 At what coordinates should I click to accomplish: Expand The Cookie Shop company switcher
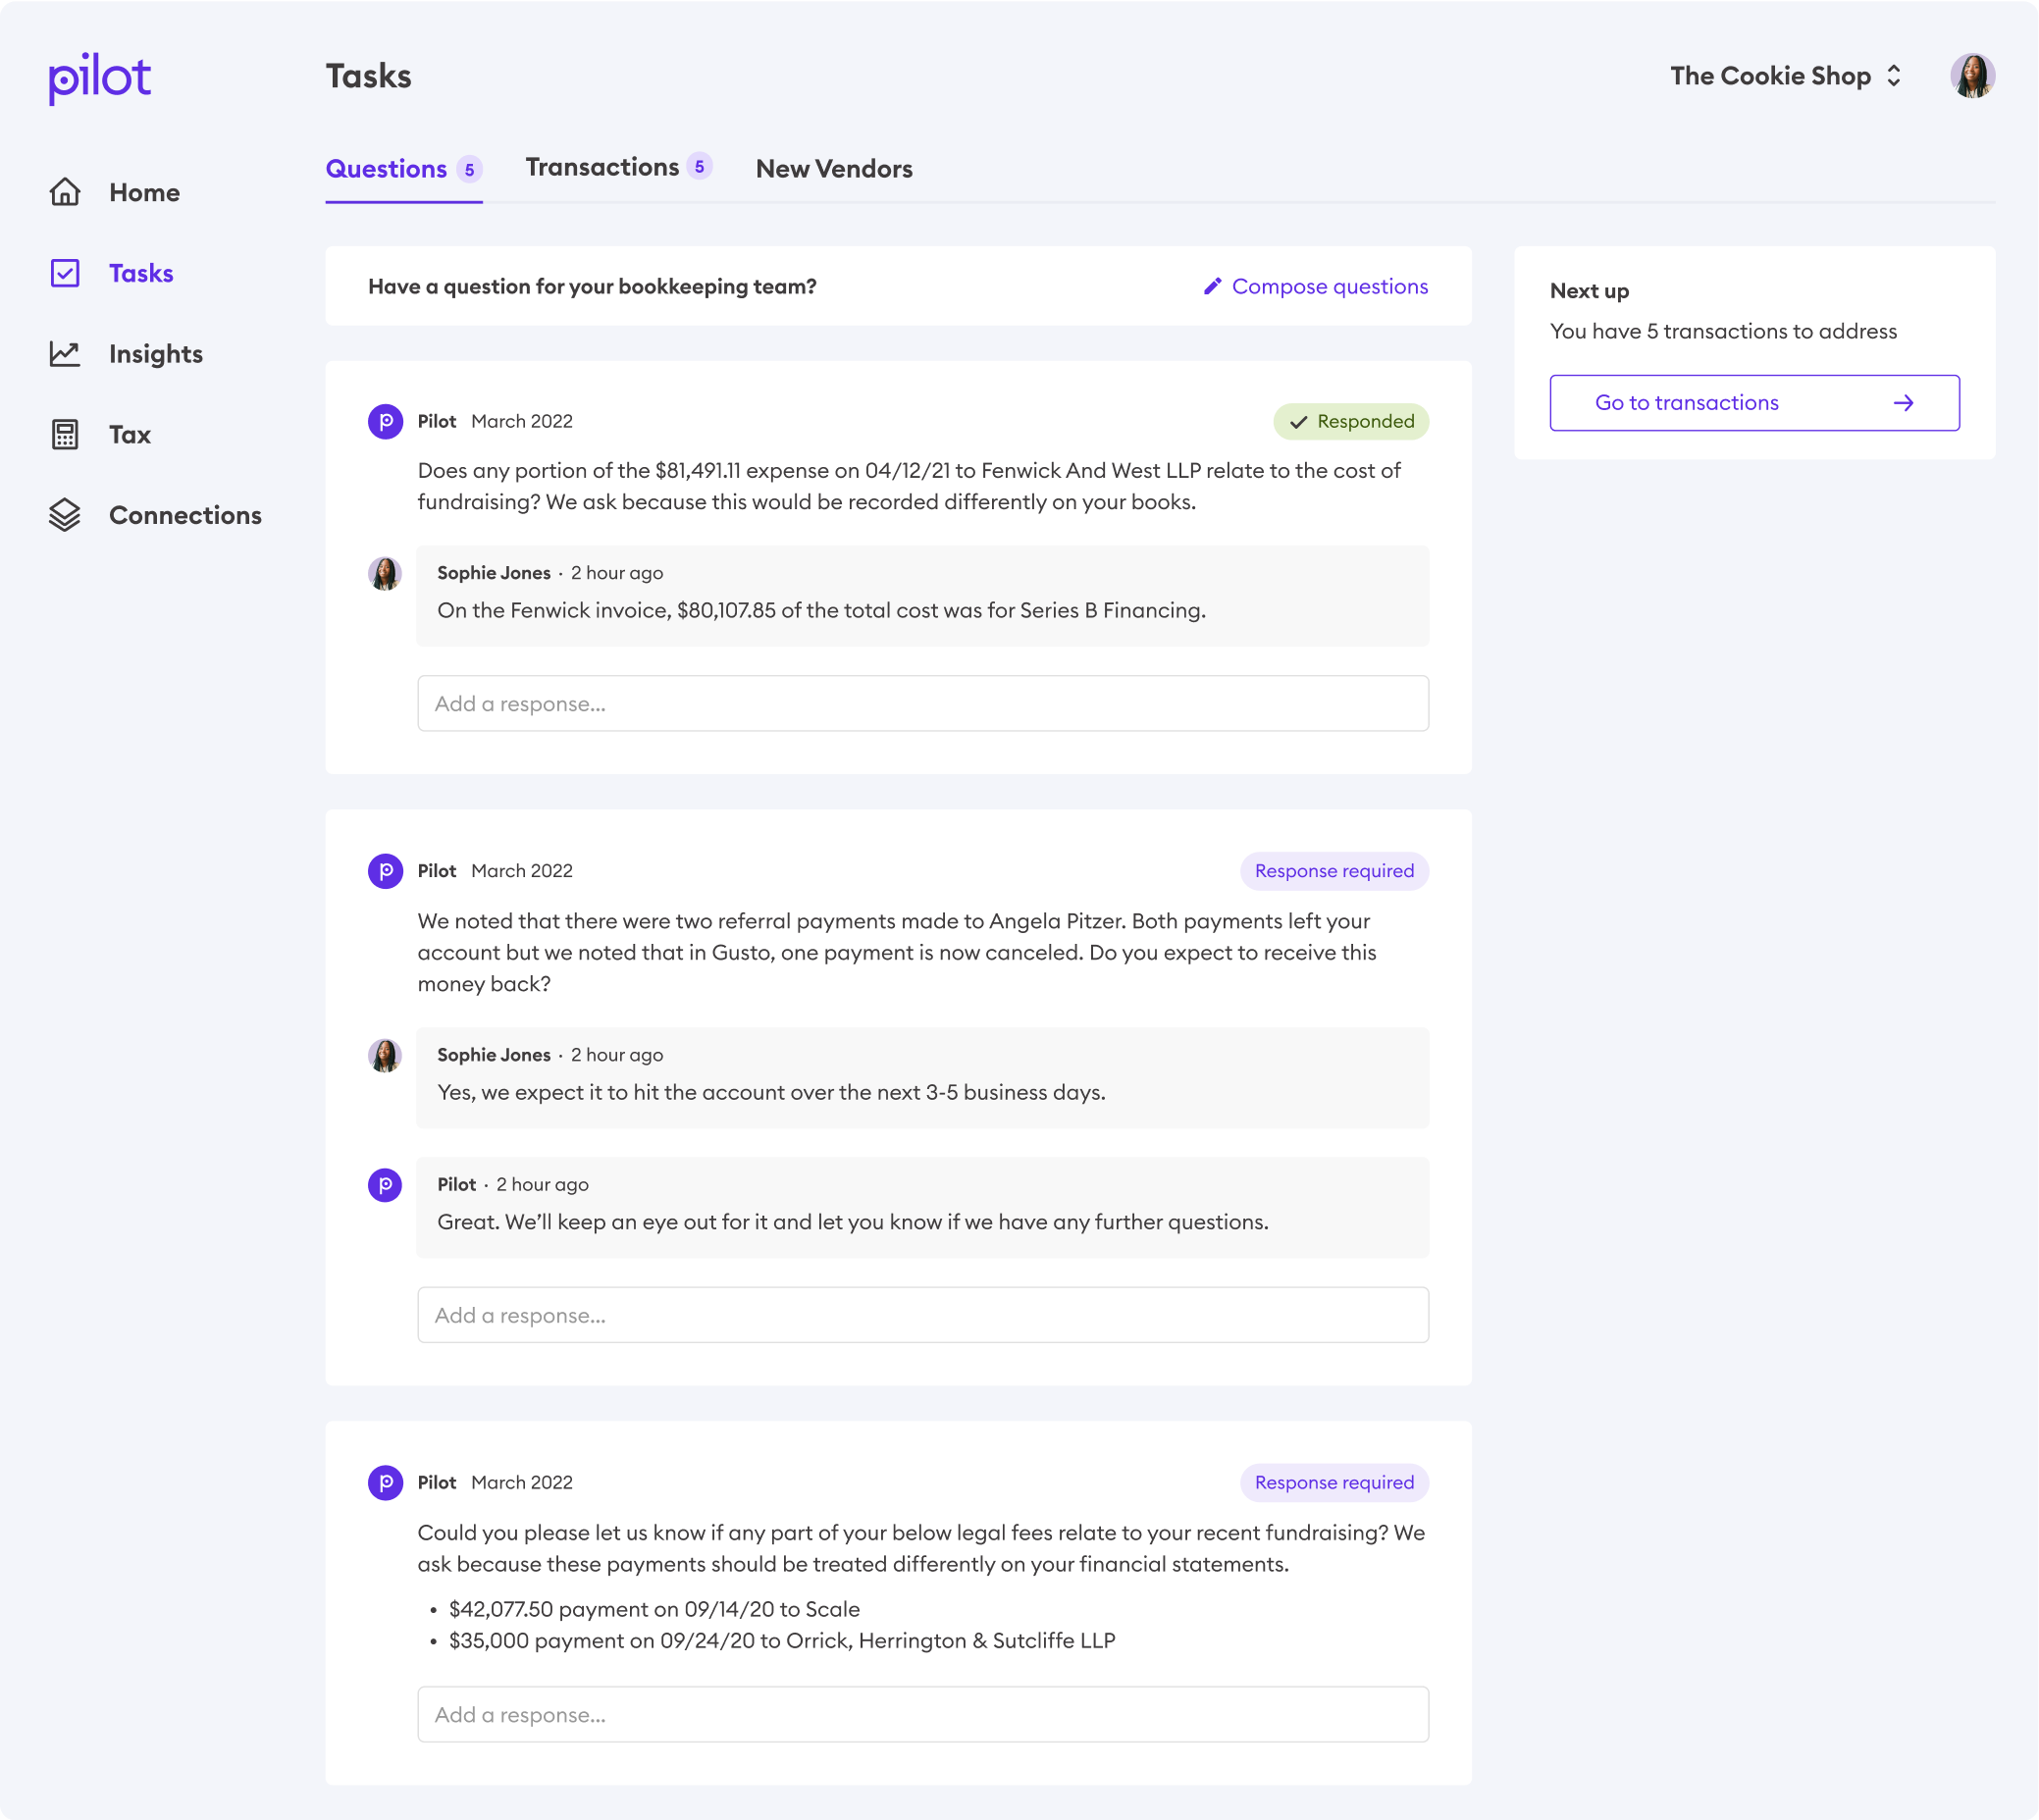click(1785, 76)
